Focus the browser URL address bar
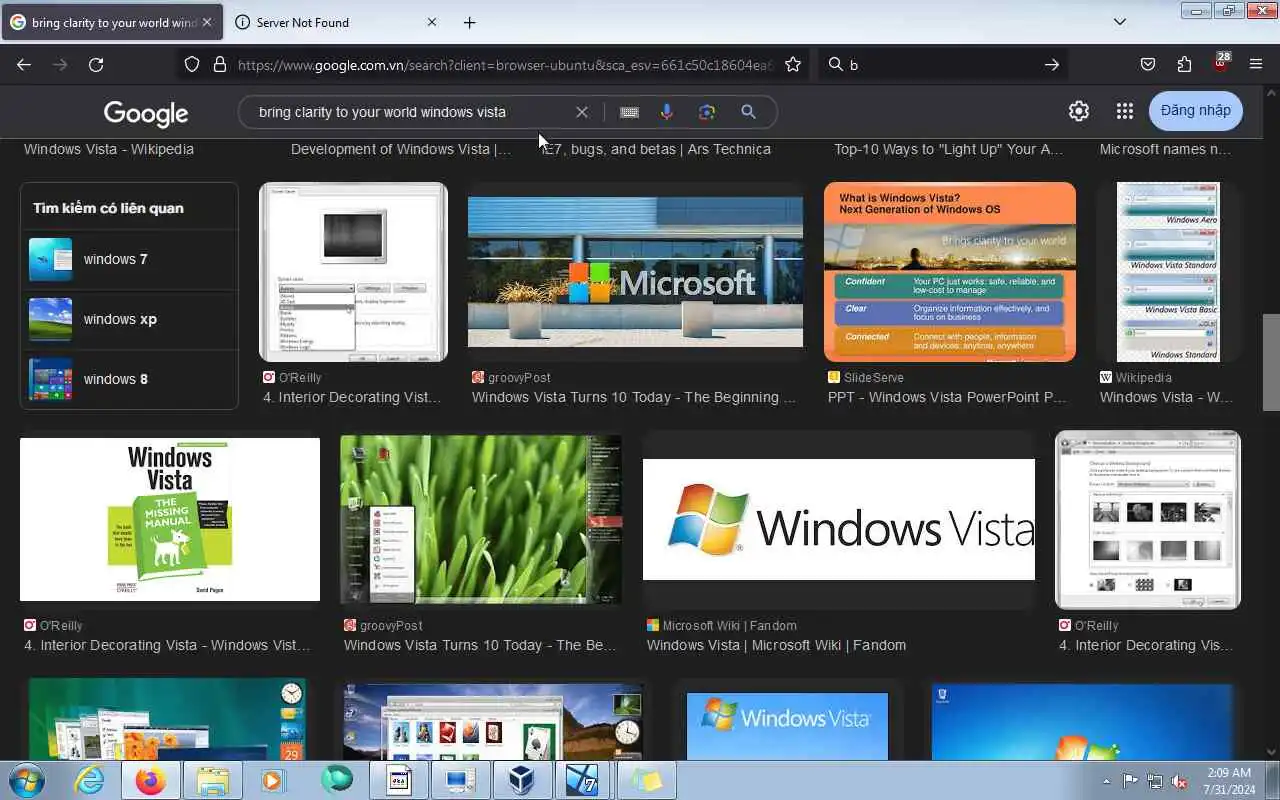 [x=505, y=64]
